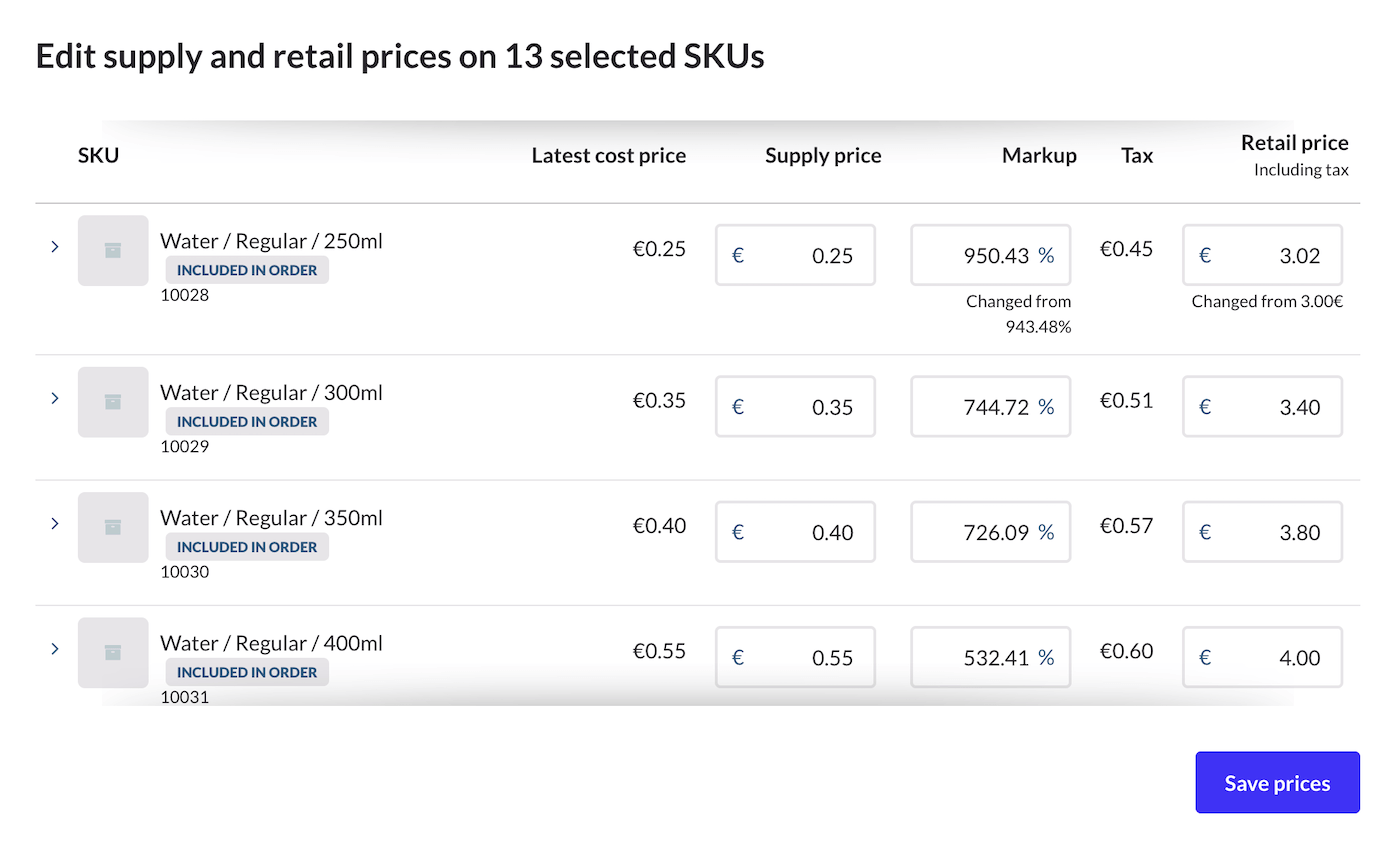Click the Water 400ml product placeholder icon
1400x844 pixels.
(x=113, y=652)
